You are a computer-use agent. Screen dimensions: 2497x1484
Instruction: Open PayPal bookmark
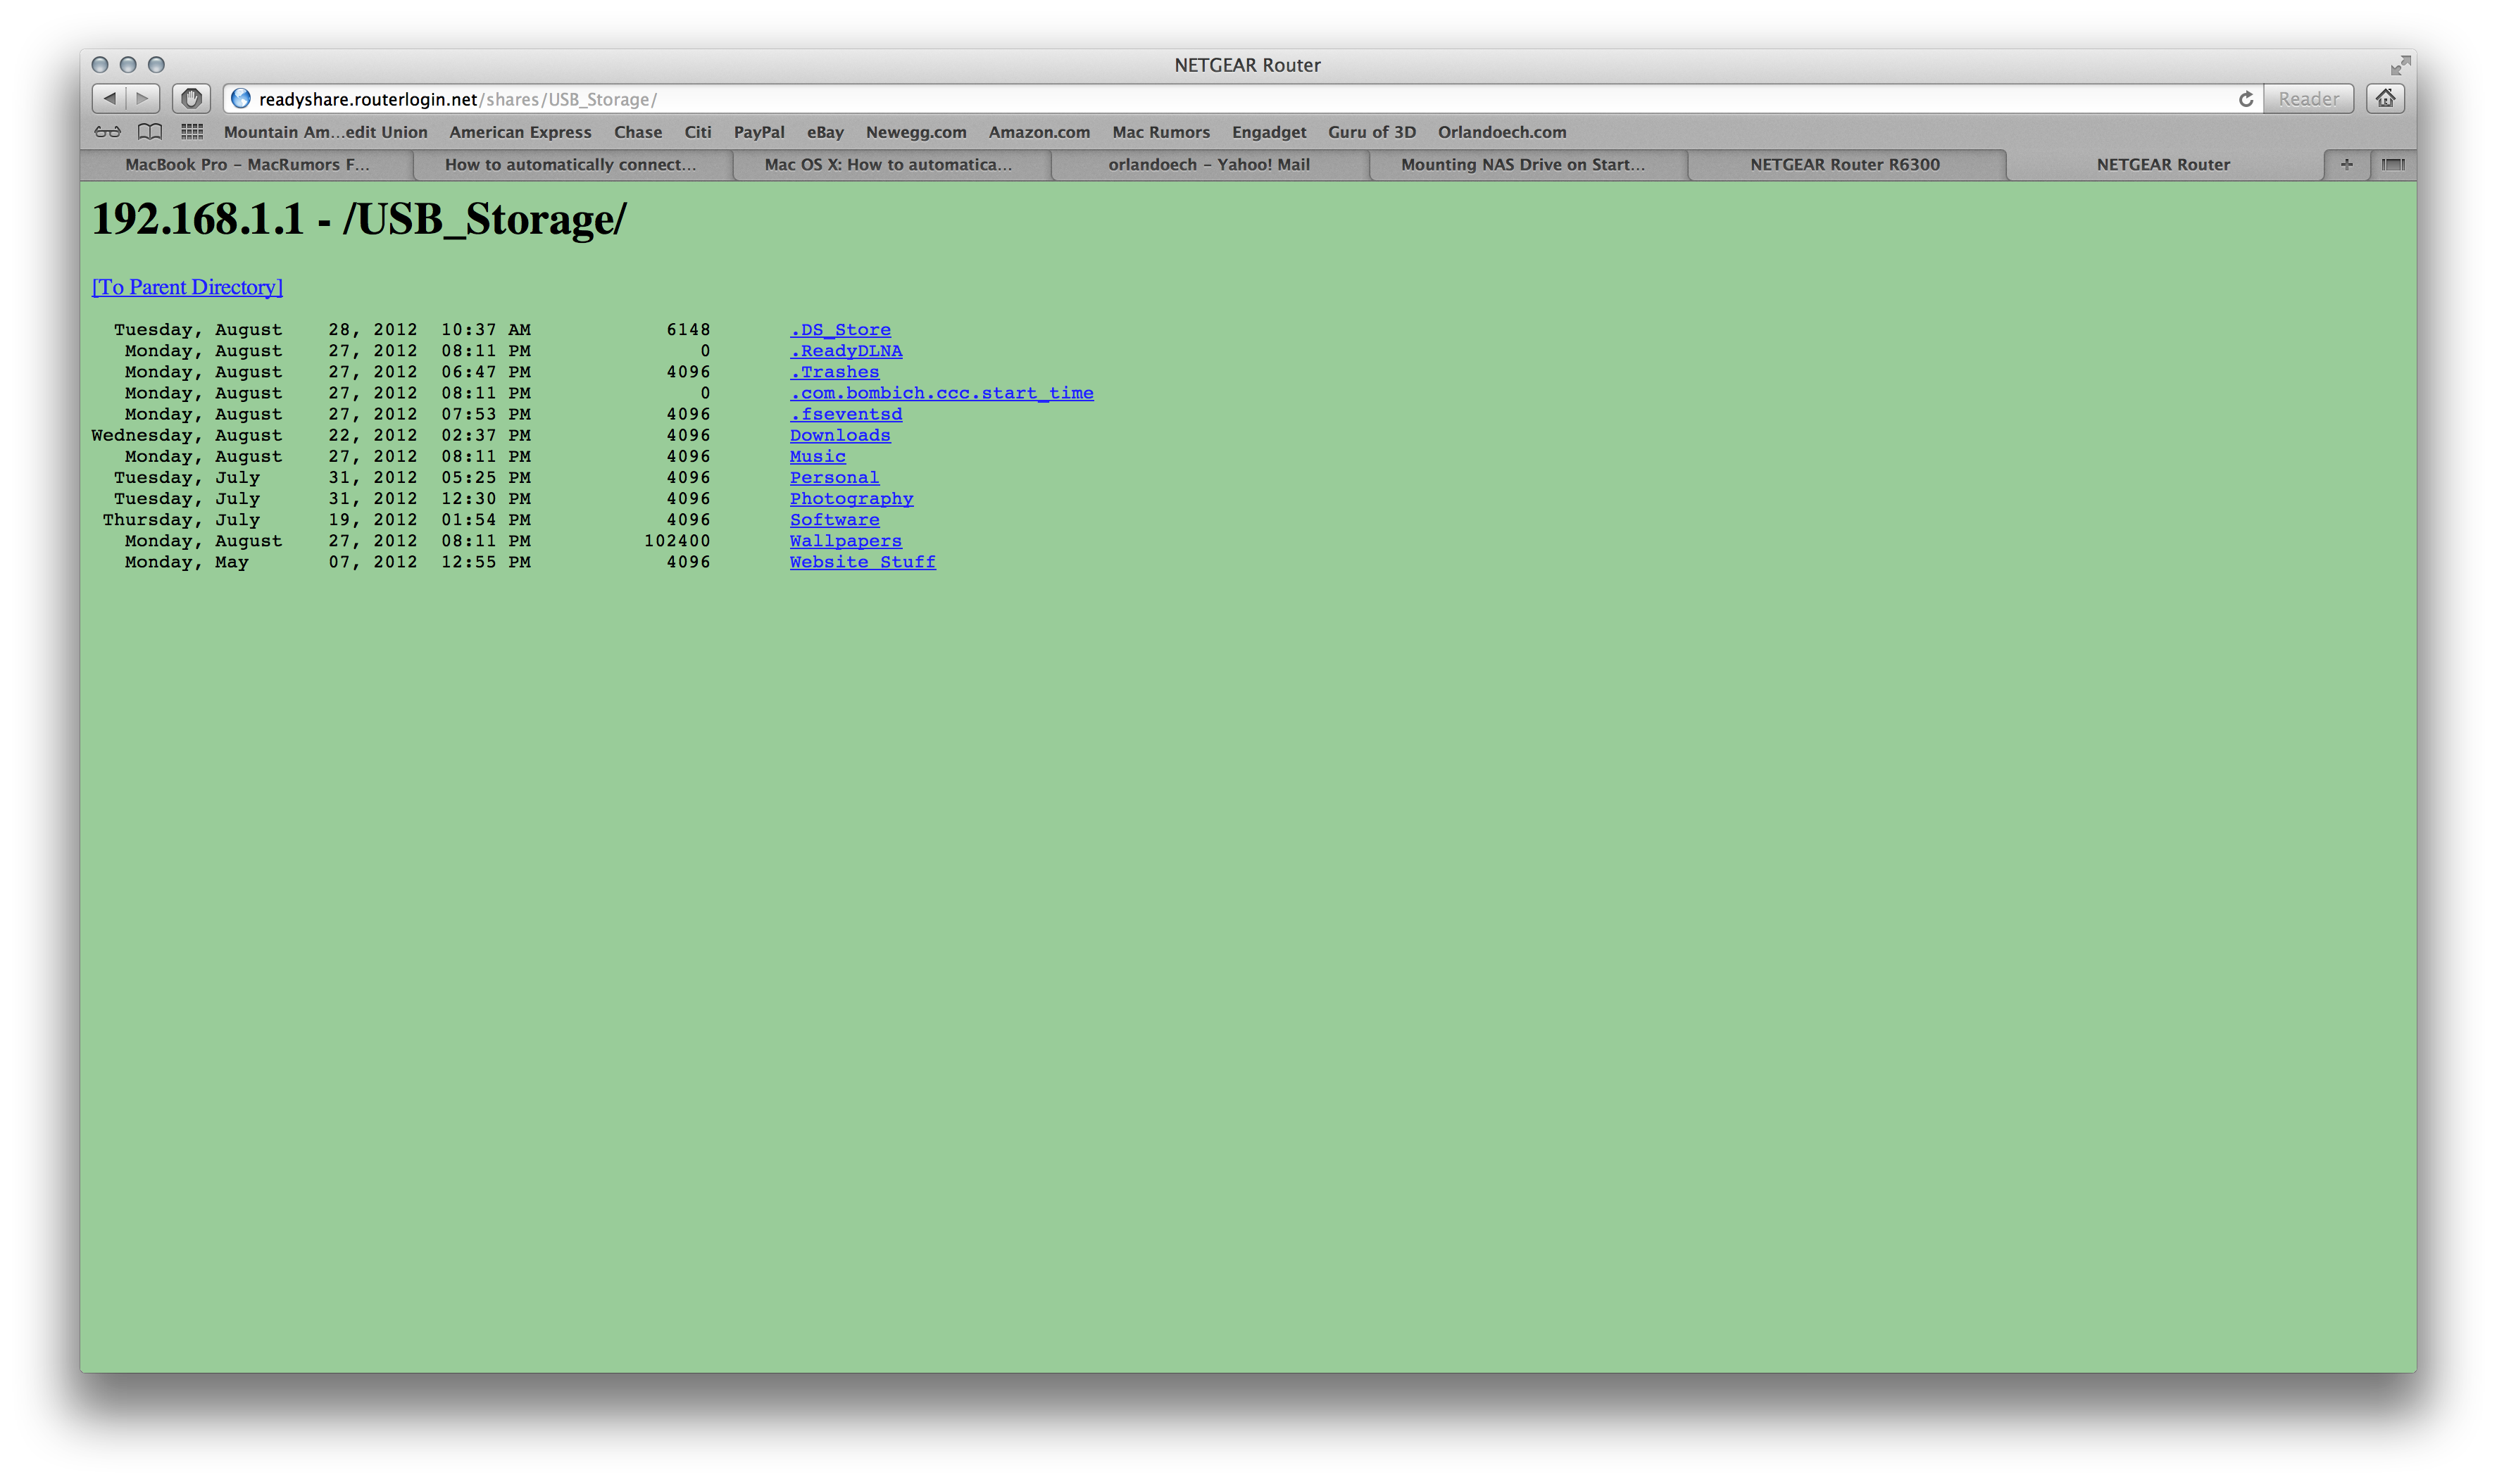(x=759, y=132)
